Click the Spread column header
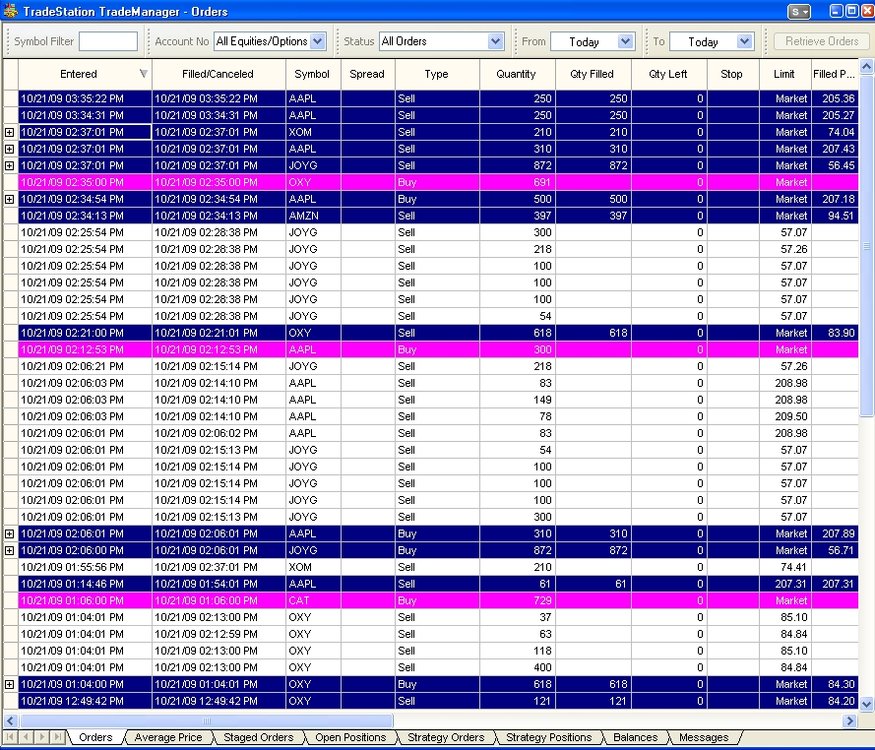The image size is (875, 750). 367,74
